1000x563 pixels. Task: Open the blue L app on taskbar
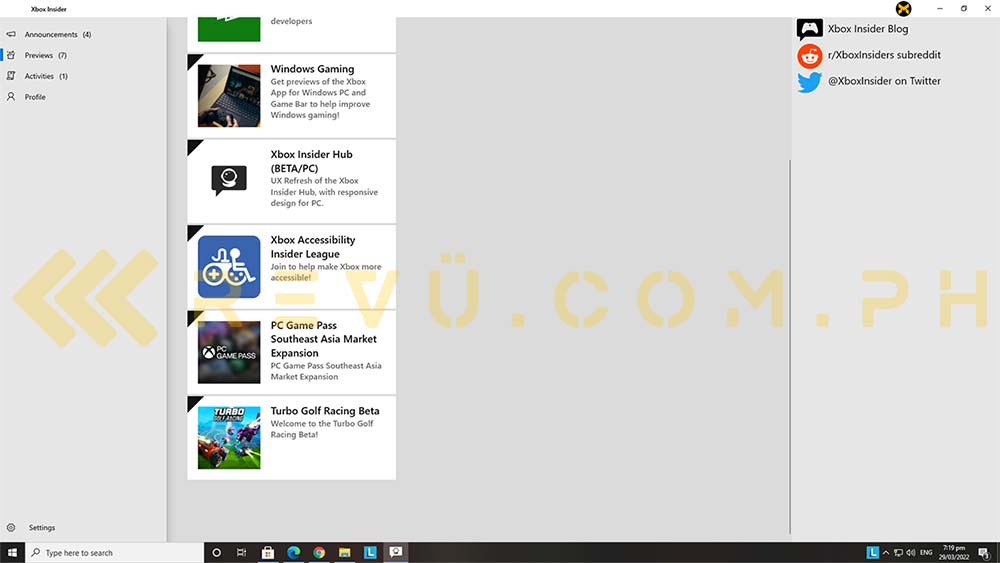tap(370, 552)
